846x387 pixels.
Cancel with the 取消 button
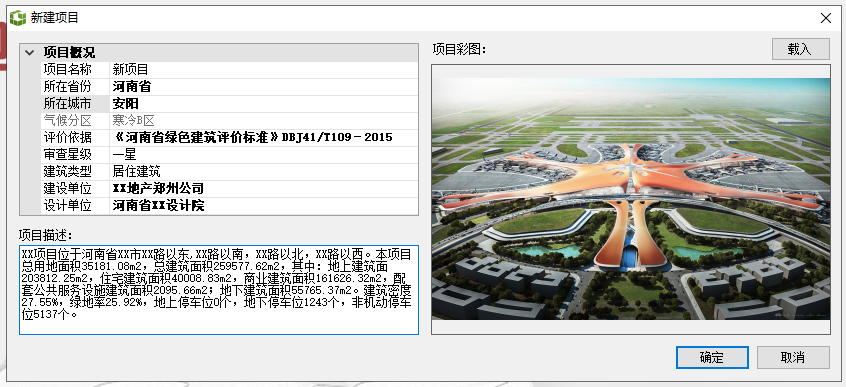(x=793, y=357)
